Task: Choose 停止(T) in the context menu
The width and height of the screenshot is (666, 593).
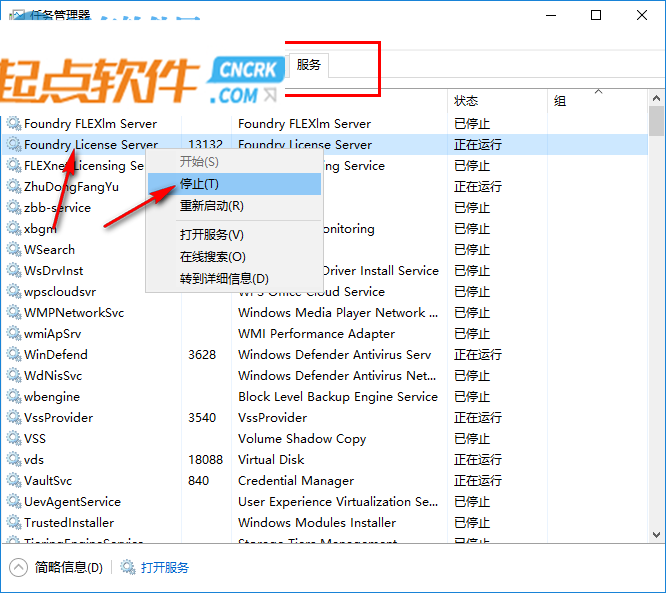Action: coord(234,184)
